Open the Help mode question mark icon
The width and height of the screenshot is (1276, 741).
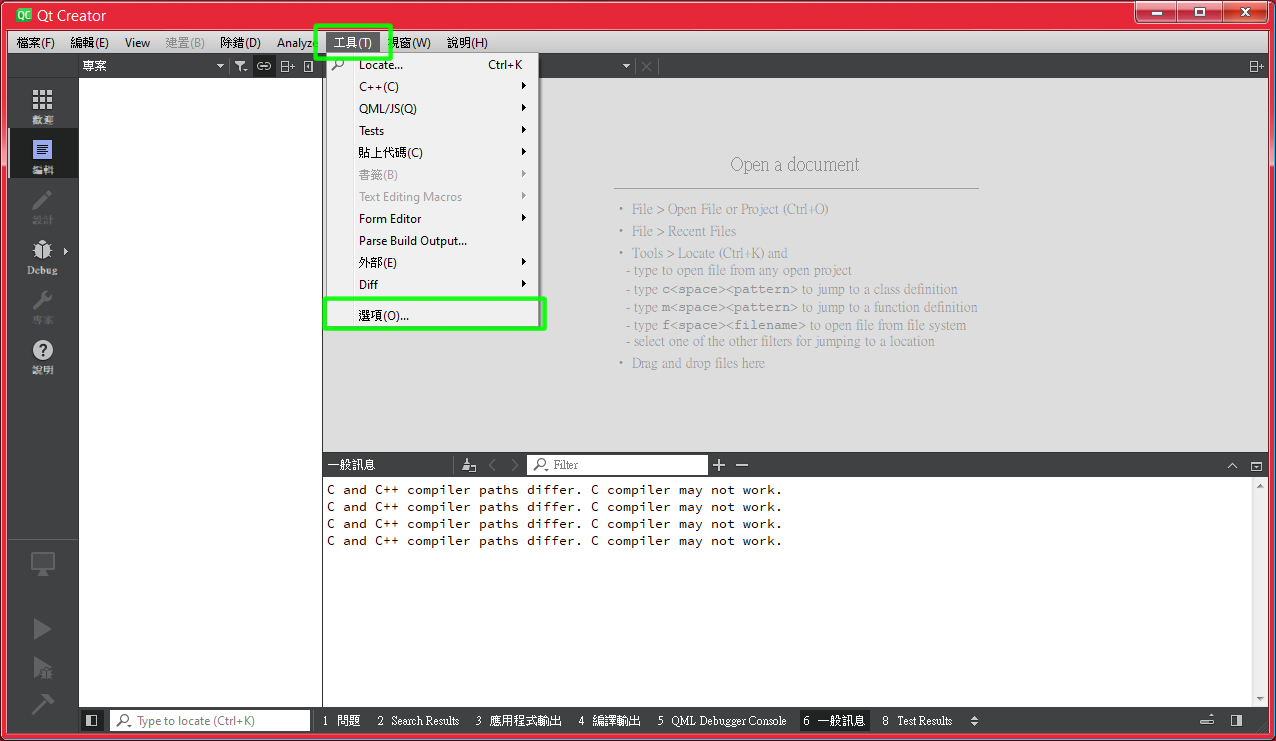(x=42, y=355)
